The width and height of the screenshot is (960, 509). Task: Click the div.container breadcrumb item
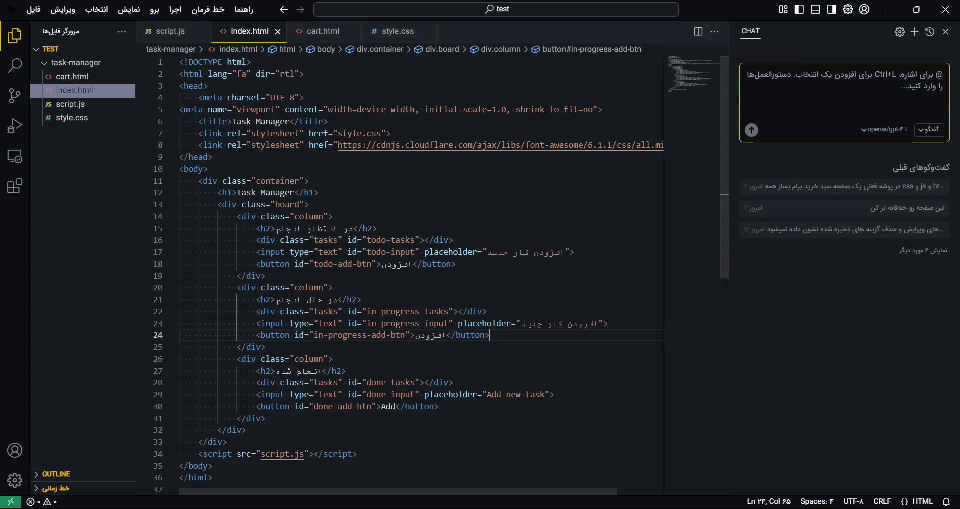tap(374, 49)
